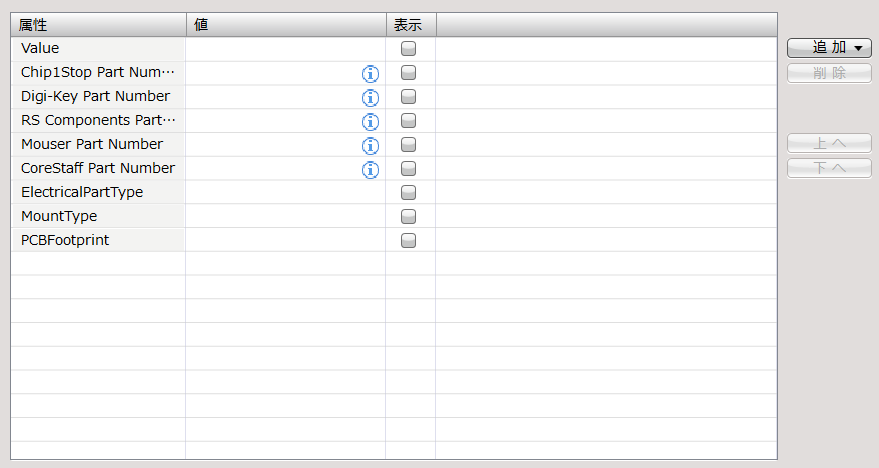The height and width of the screenshot is (468, 879).
Task: Enable display checkbox for Value
Action: pos(409,48)
